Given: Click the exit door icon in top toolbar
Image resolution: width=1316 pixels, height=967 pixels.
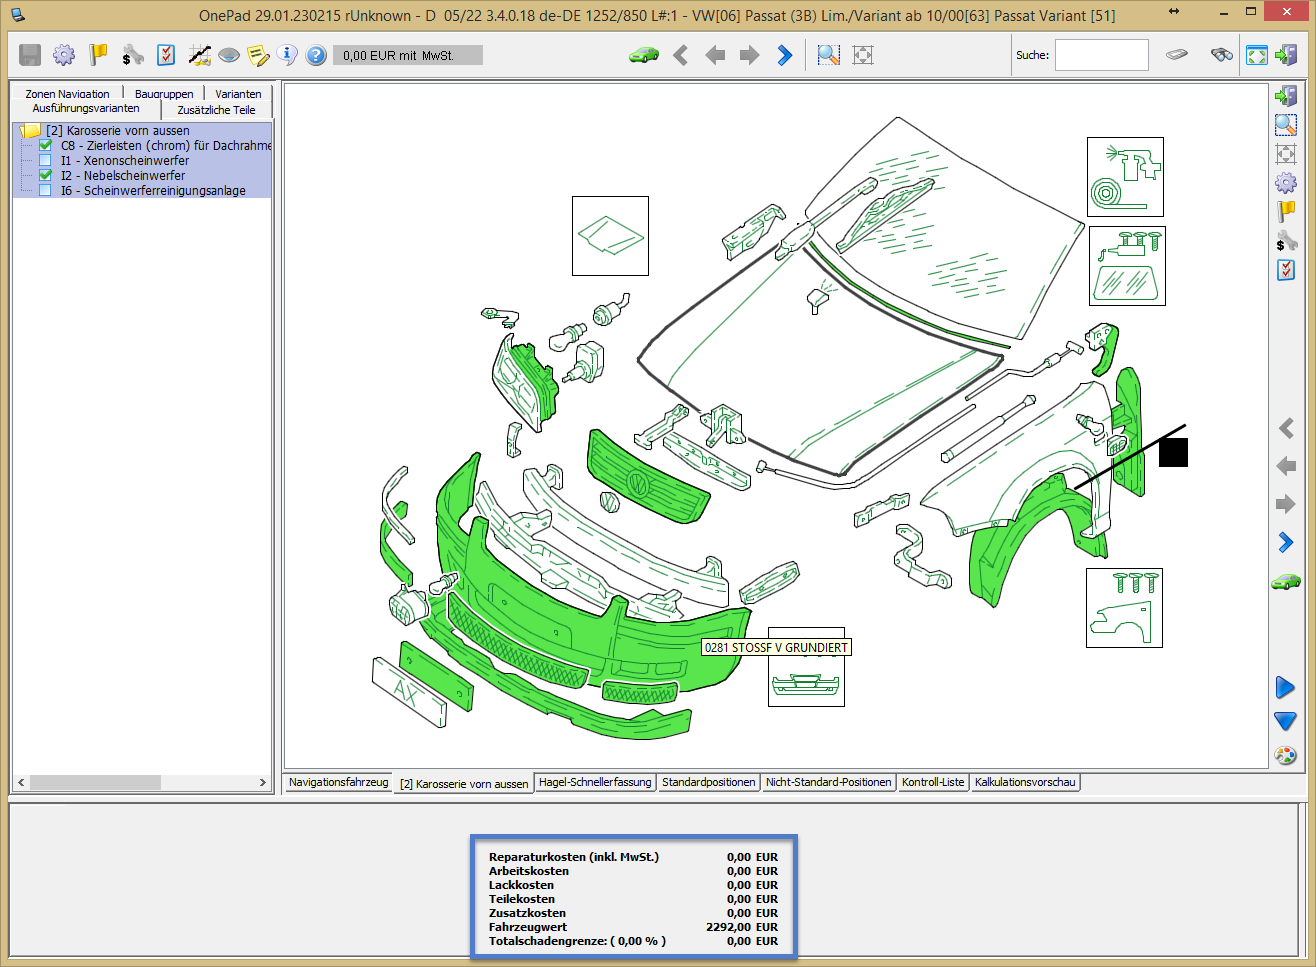Looking at the screenshot, I should point(1286,55).
